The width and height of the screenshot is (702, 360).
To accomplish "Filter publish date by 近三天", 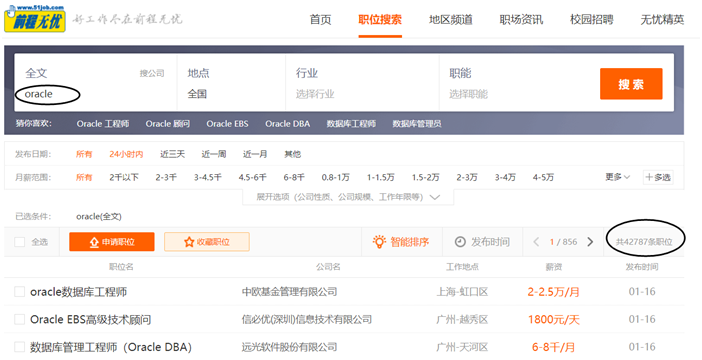I will (x=172, y=154).
